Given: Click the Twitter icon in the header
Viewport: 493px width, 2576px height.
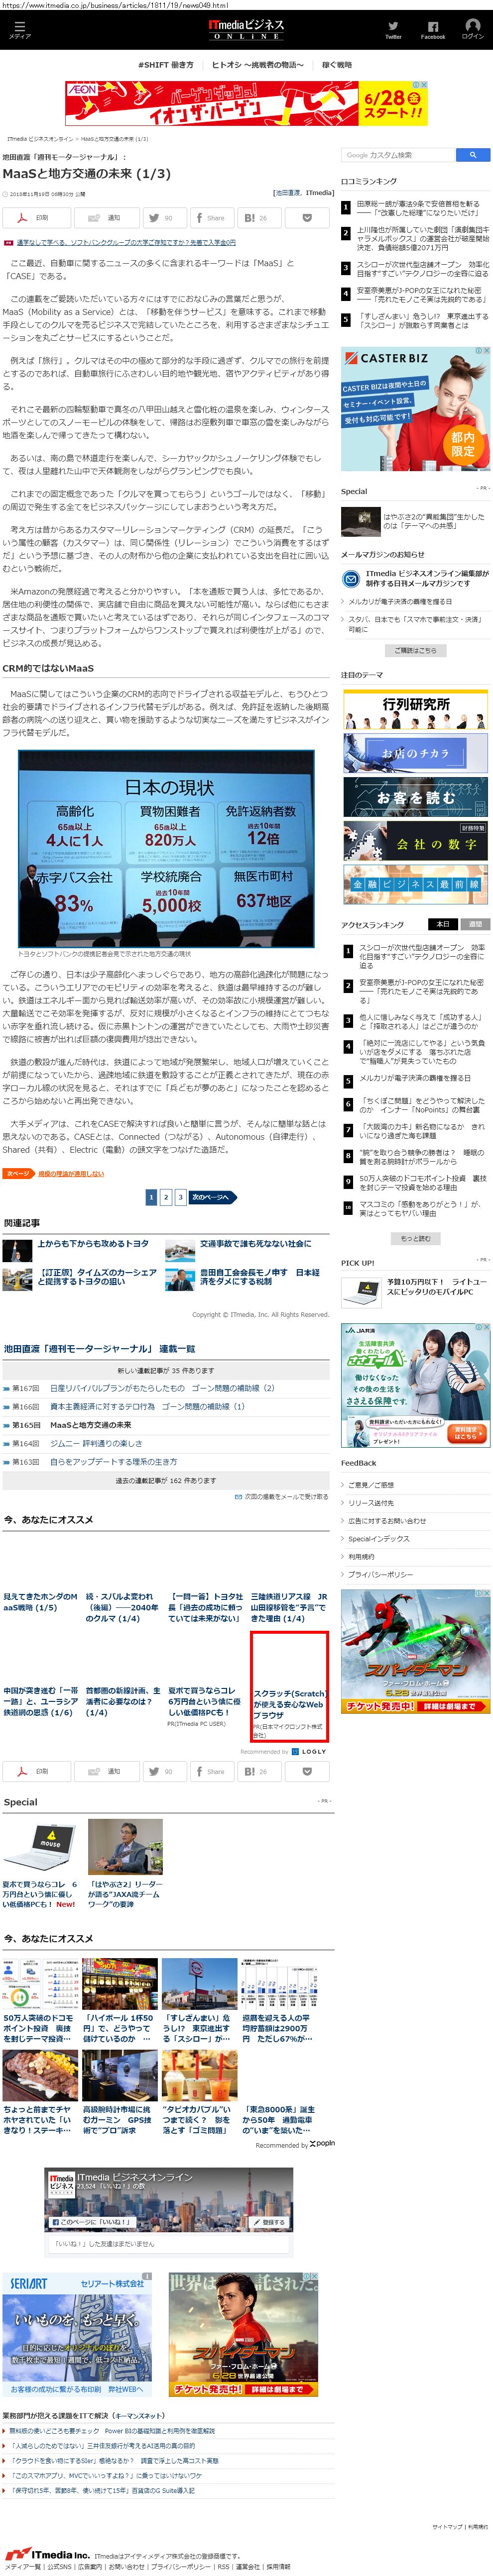Looking at the screenshot, I should 393,29.
